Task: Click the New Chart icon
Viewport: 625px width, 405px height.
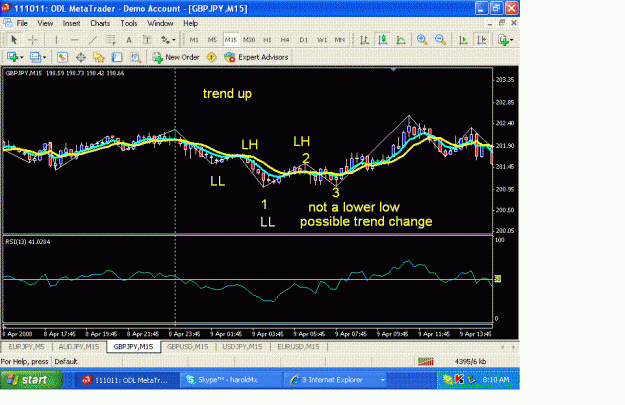Action: coord(12,57)
